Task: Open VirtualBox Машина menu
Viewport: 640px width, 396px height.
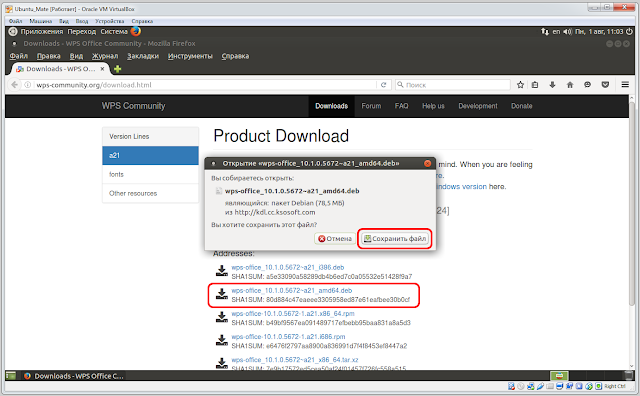Action: click(40, 21)
